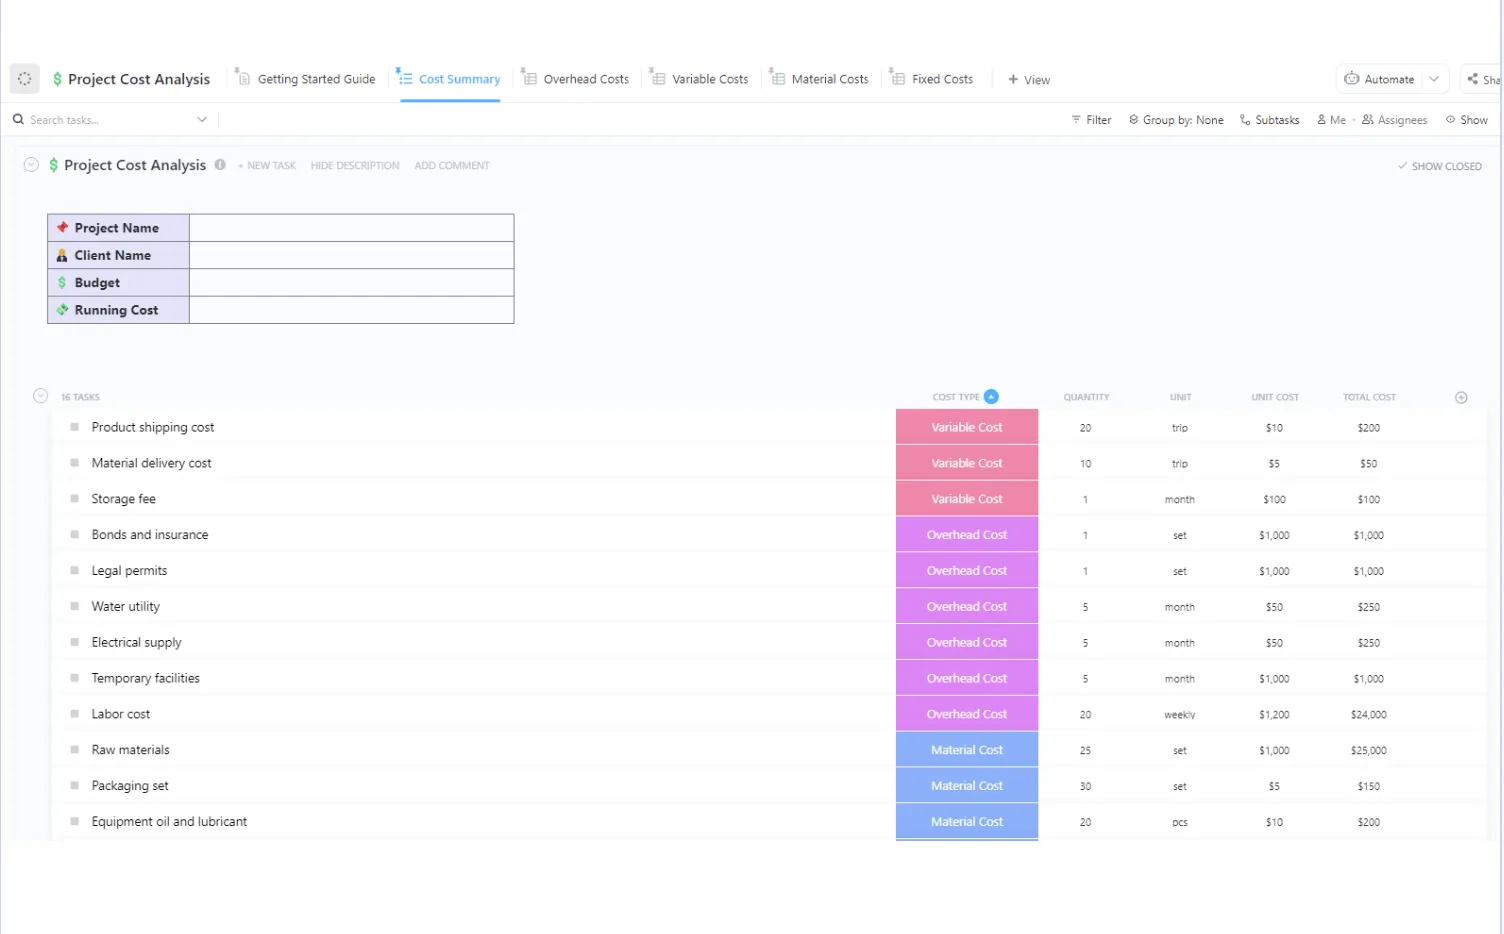Image resolution: width=1504 pixels, height=934 pixels.
Task: Click the Client Name label cell
Action: [118, 255]
